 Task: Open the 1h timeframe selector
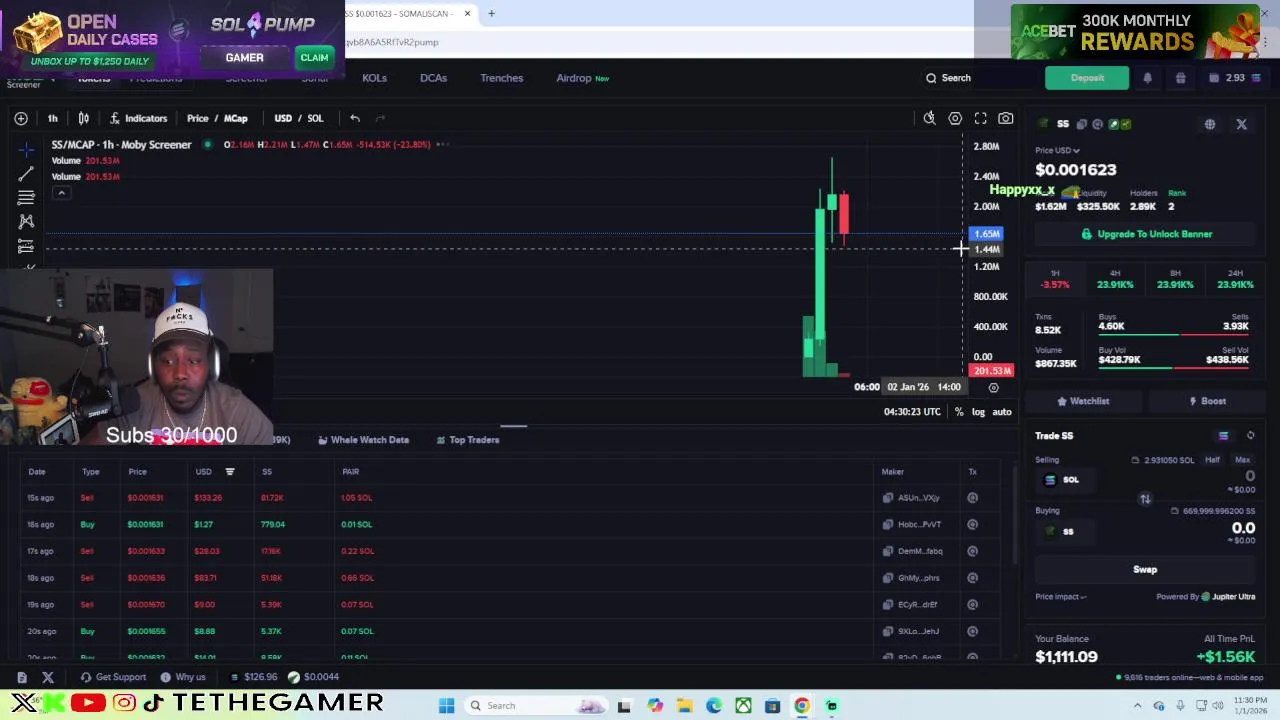53,118
